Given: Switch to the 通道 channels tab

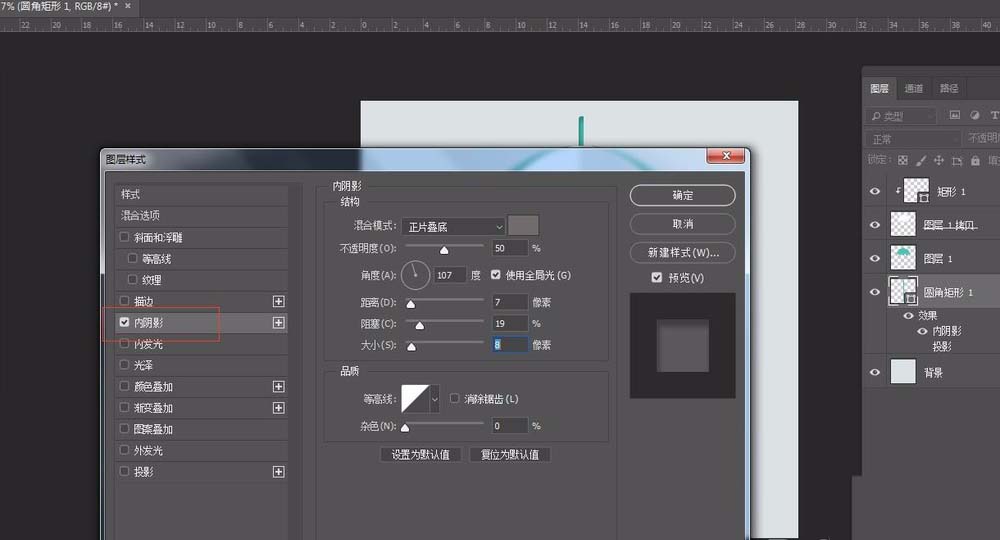Looking at the screenshot, I should click(x=913, y=88).
